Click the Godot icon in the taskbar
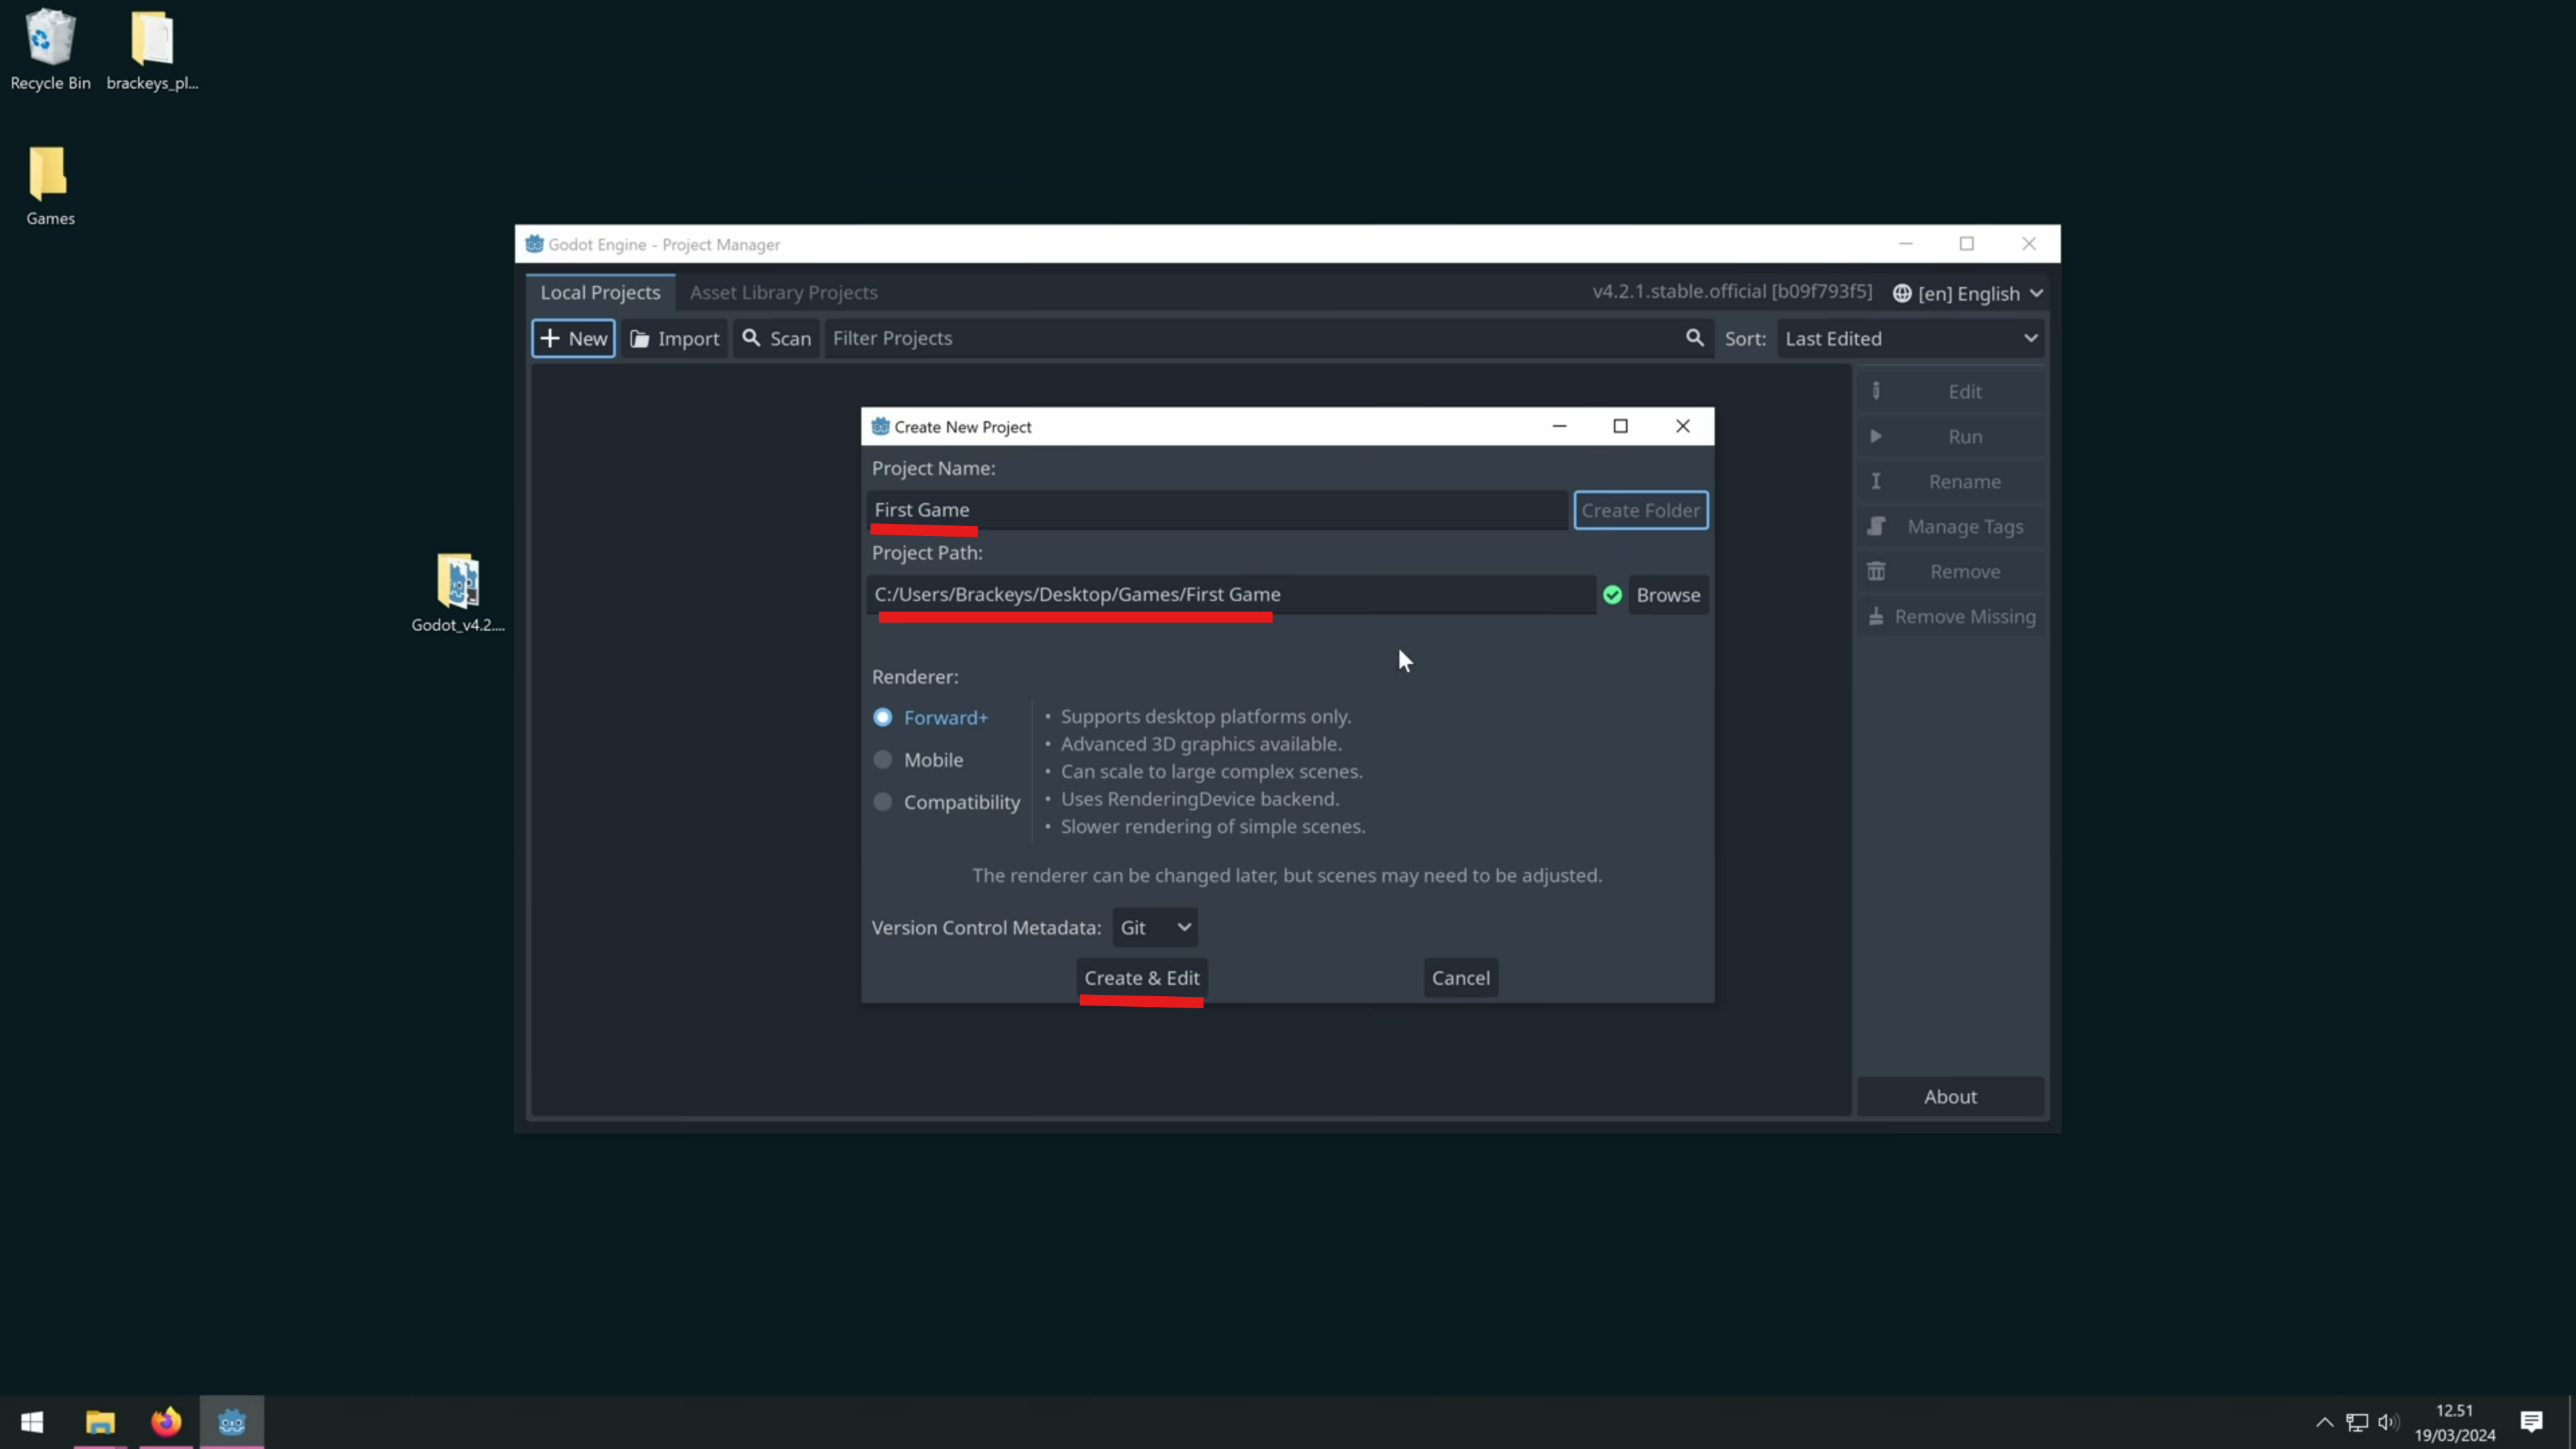The image size is (2576, 1449). click(x=232, y=1421)
